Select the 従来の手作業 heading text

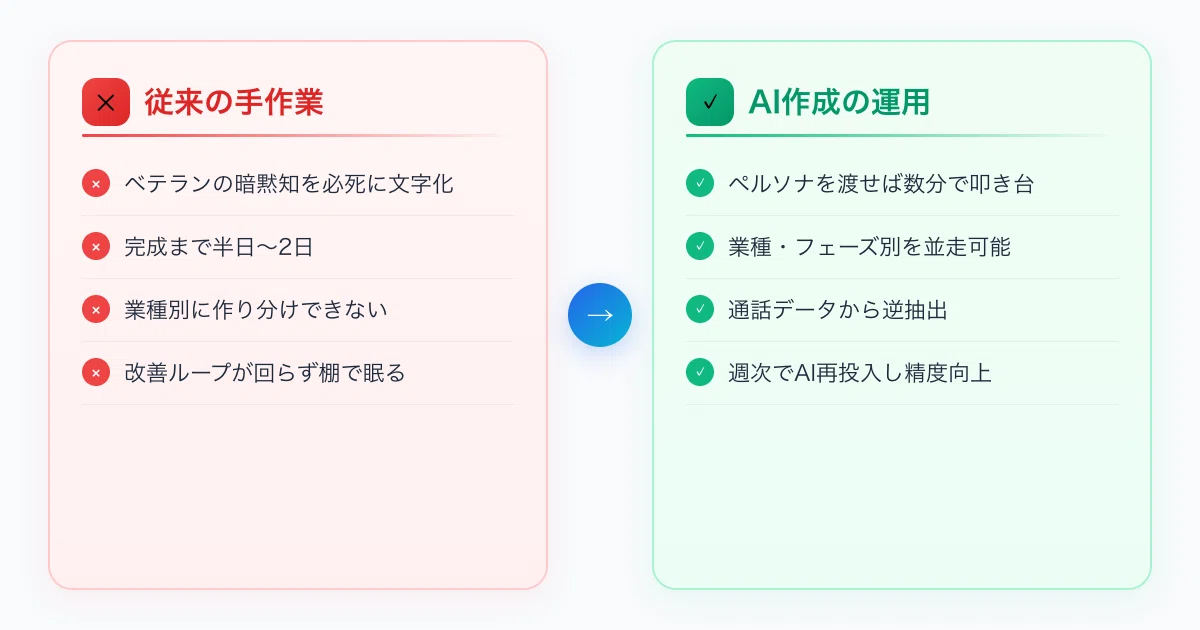coord(234,102)
